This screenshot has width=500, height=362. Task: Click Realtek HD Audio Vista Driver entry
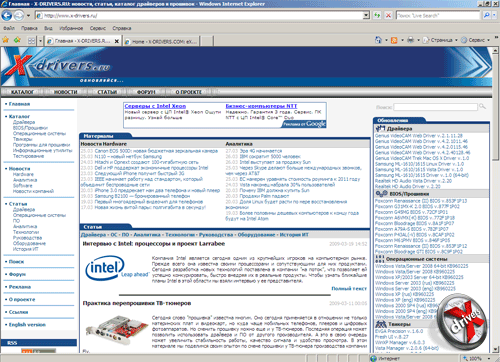point(413,181)
